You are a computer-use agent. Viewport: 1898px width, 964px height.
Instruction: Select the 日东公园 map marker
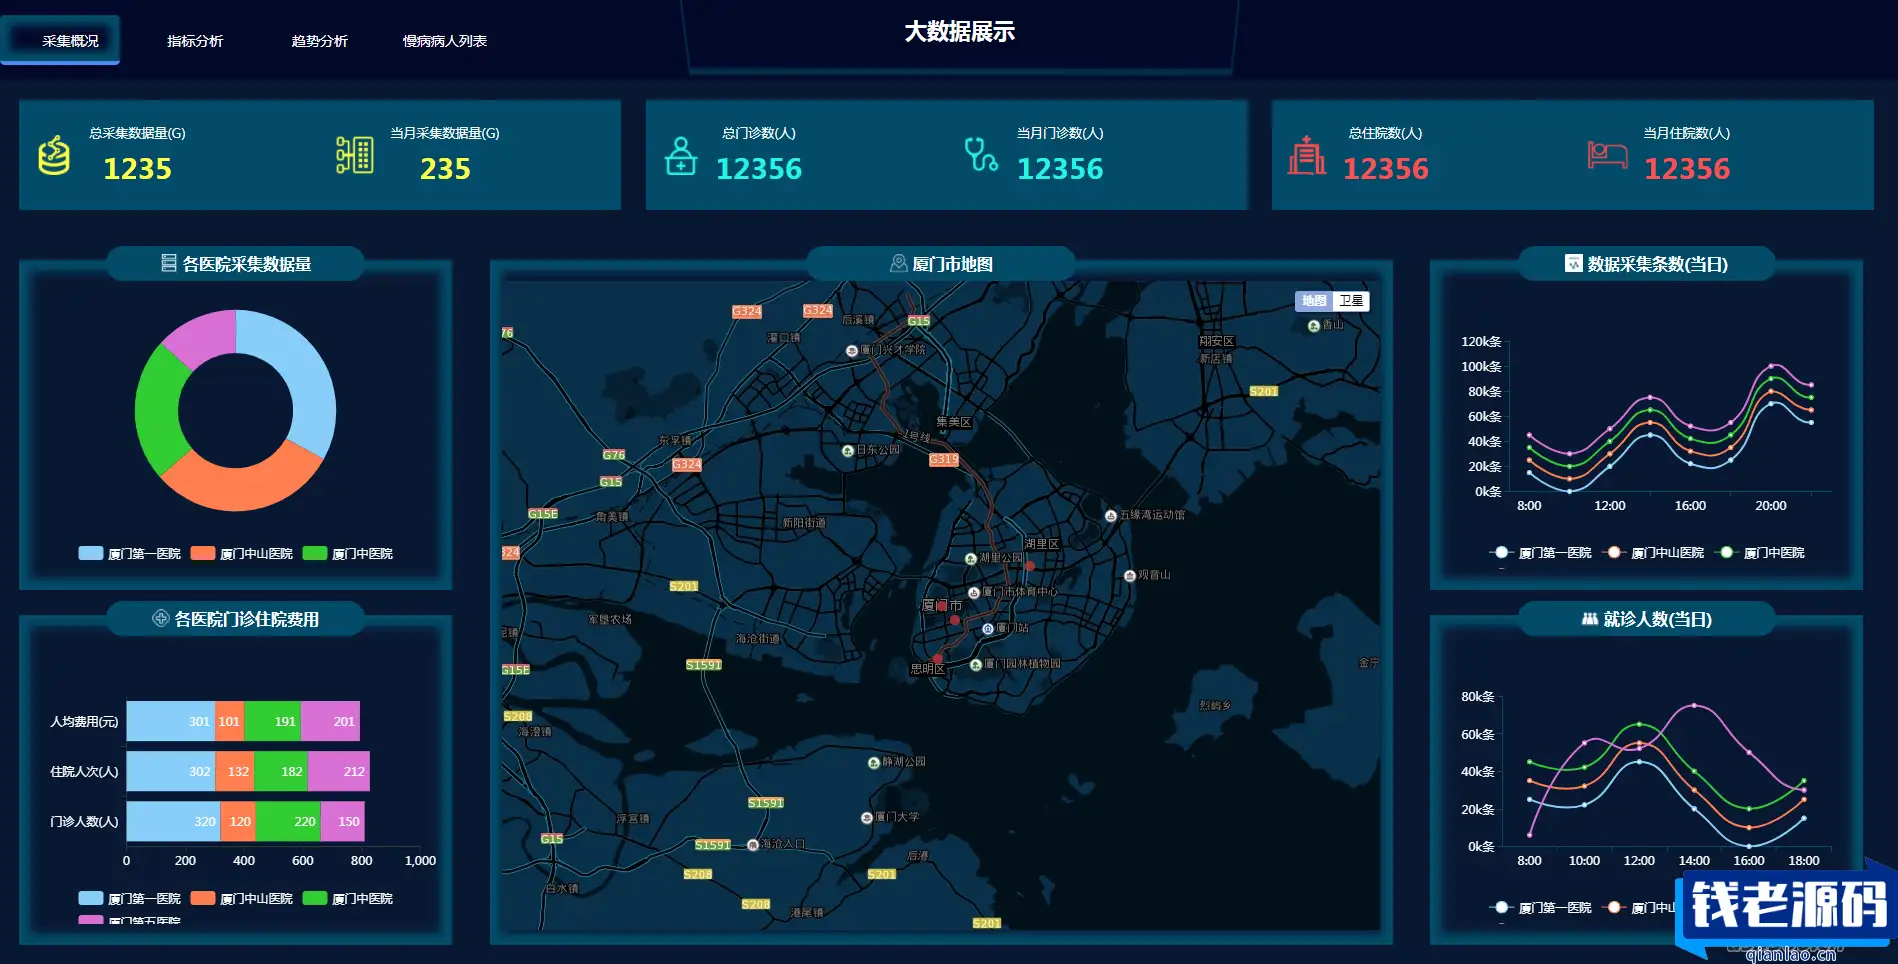tap(848, 451)
